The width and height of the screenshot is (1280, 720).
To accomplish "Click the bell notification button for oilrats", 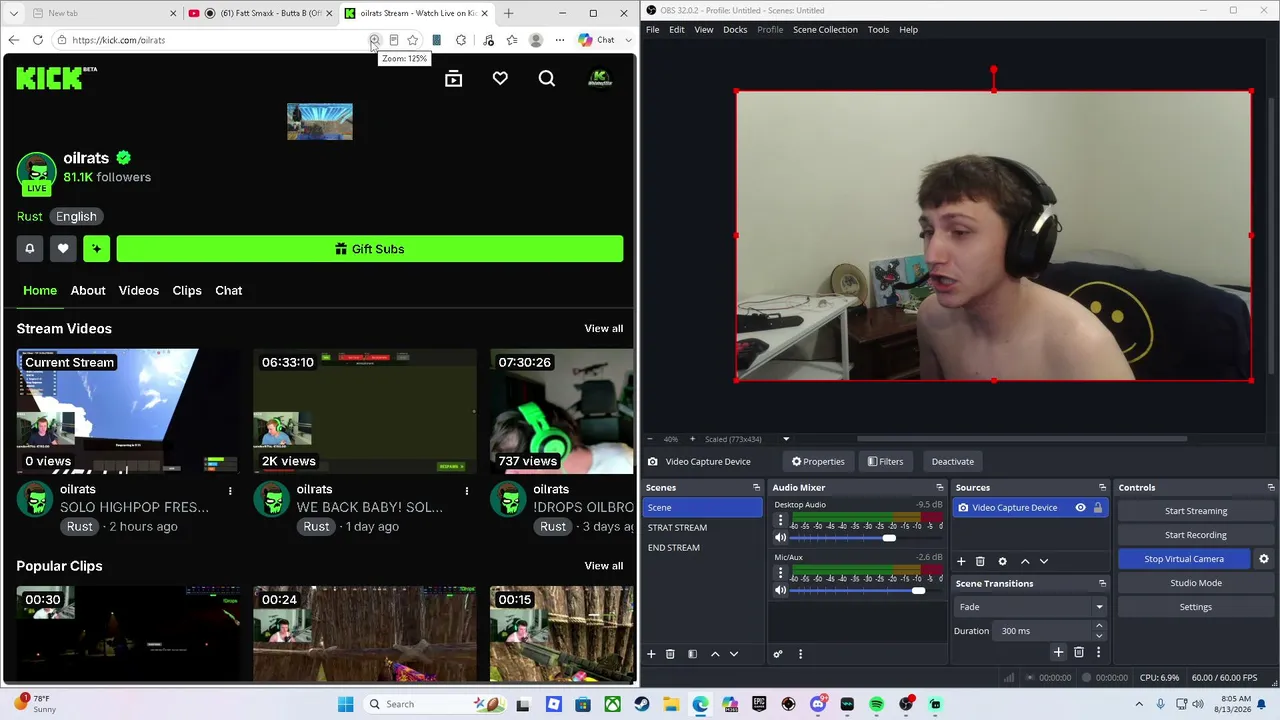I will (x=30, y=249).
